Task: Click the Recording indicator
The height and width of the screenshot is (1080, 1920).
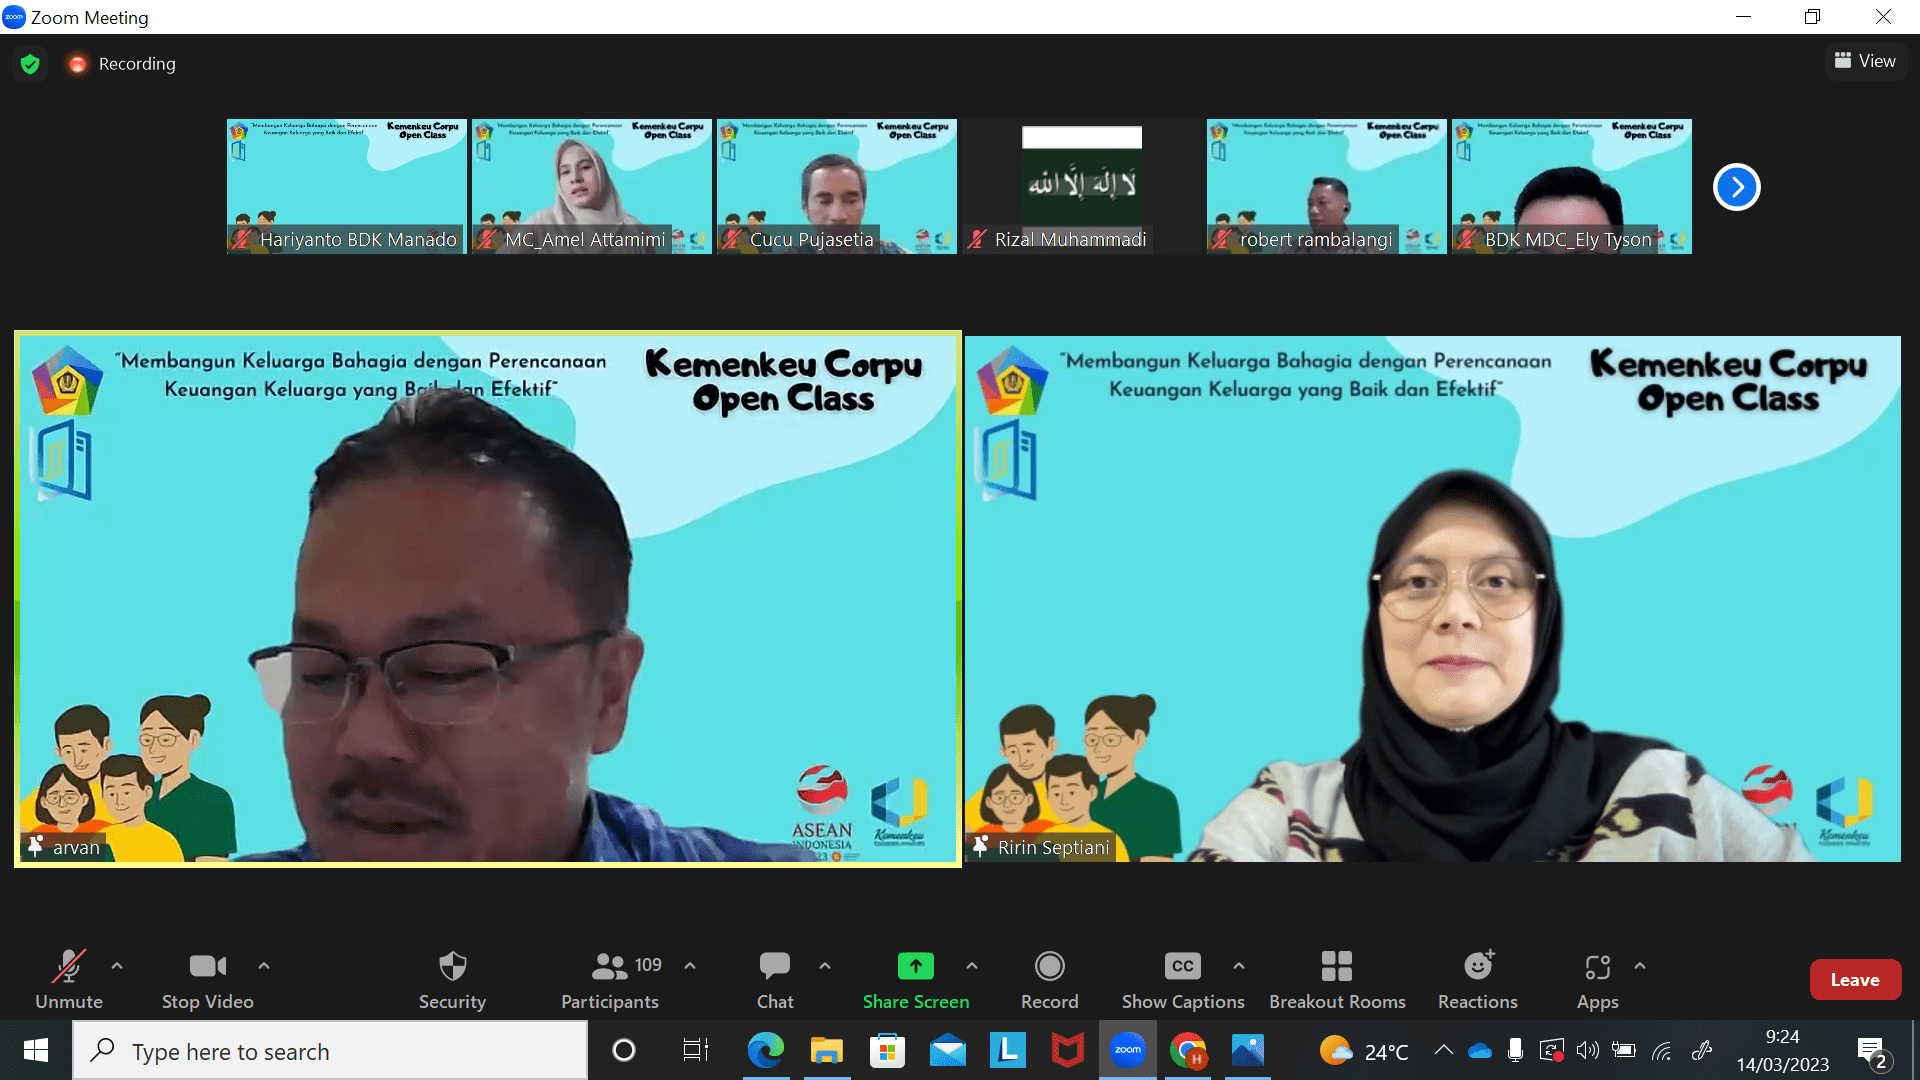Action: pyautogui.click(x=121, y=64)
